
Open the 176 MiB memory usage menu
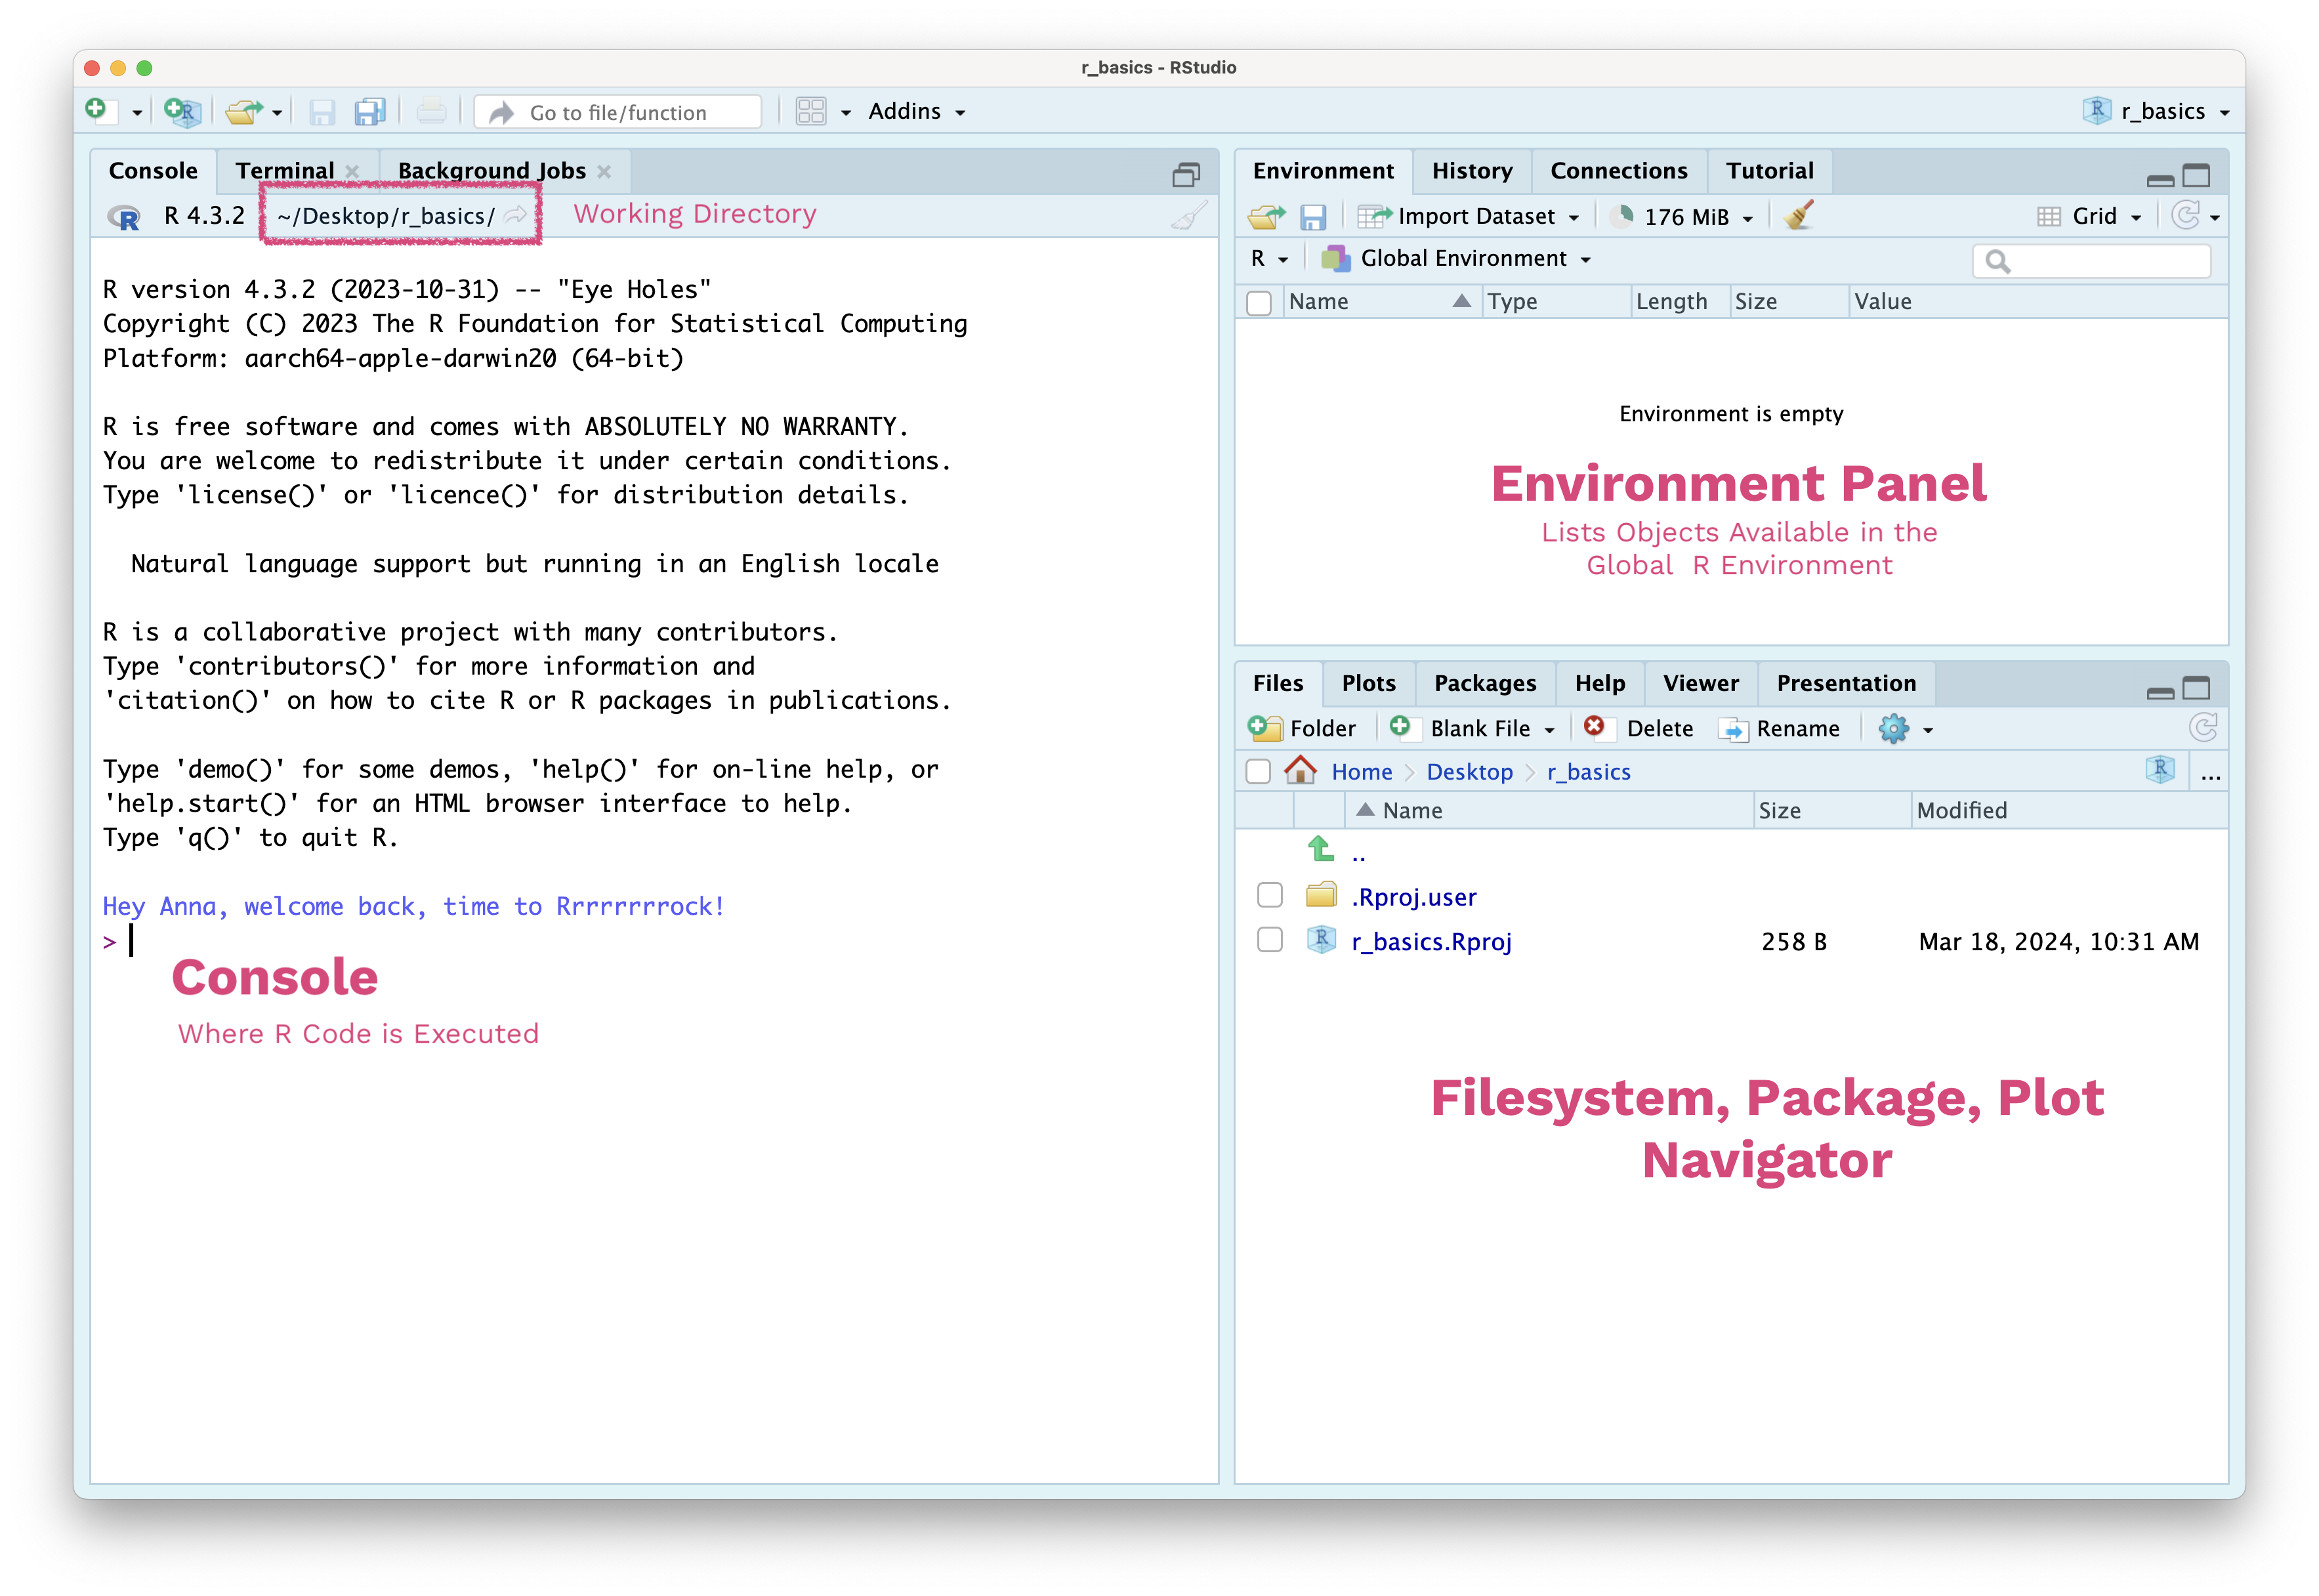[x=1681, y=216]
